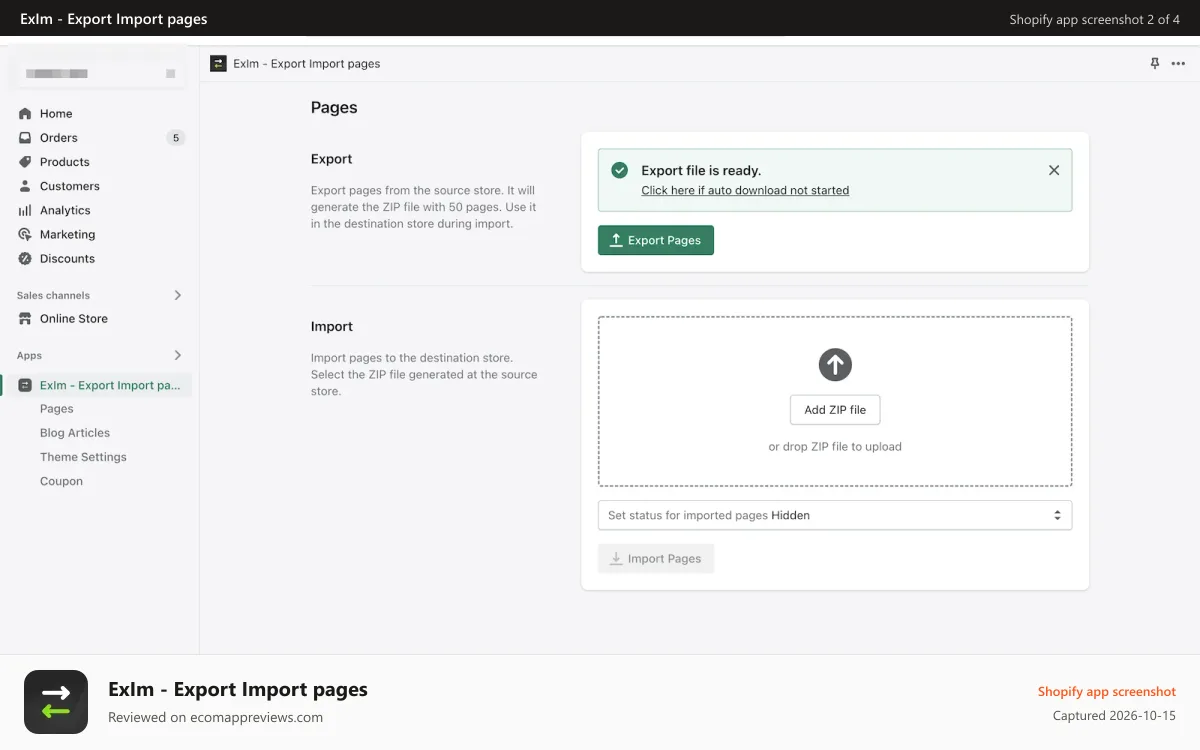Open the three-dot more options menu
The height and width of the screenshot is (750, 1200).
(x=1178, y=63)
